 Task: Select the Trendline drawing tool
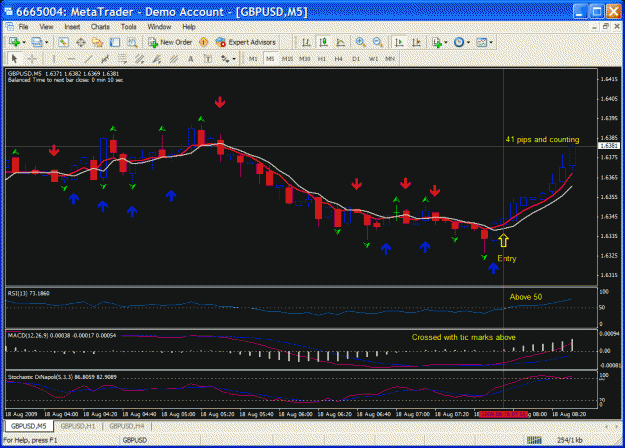coord(88,59)
